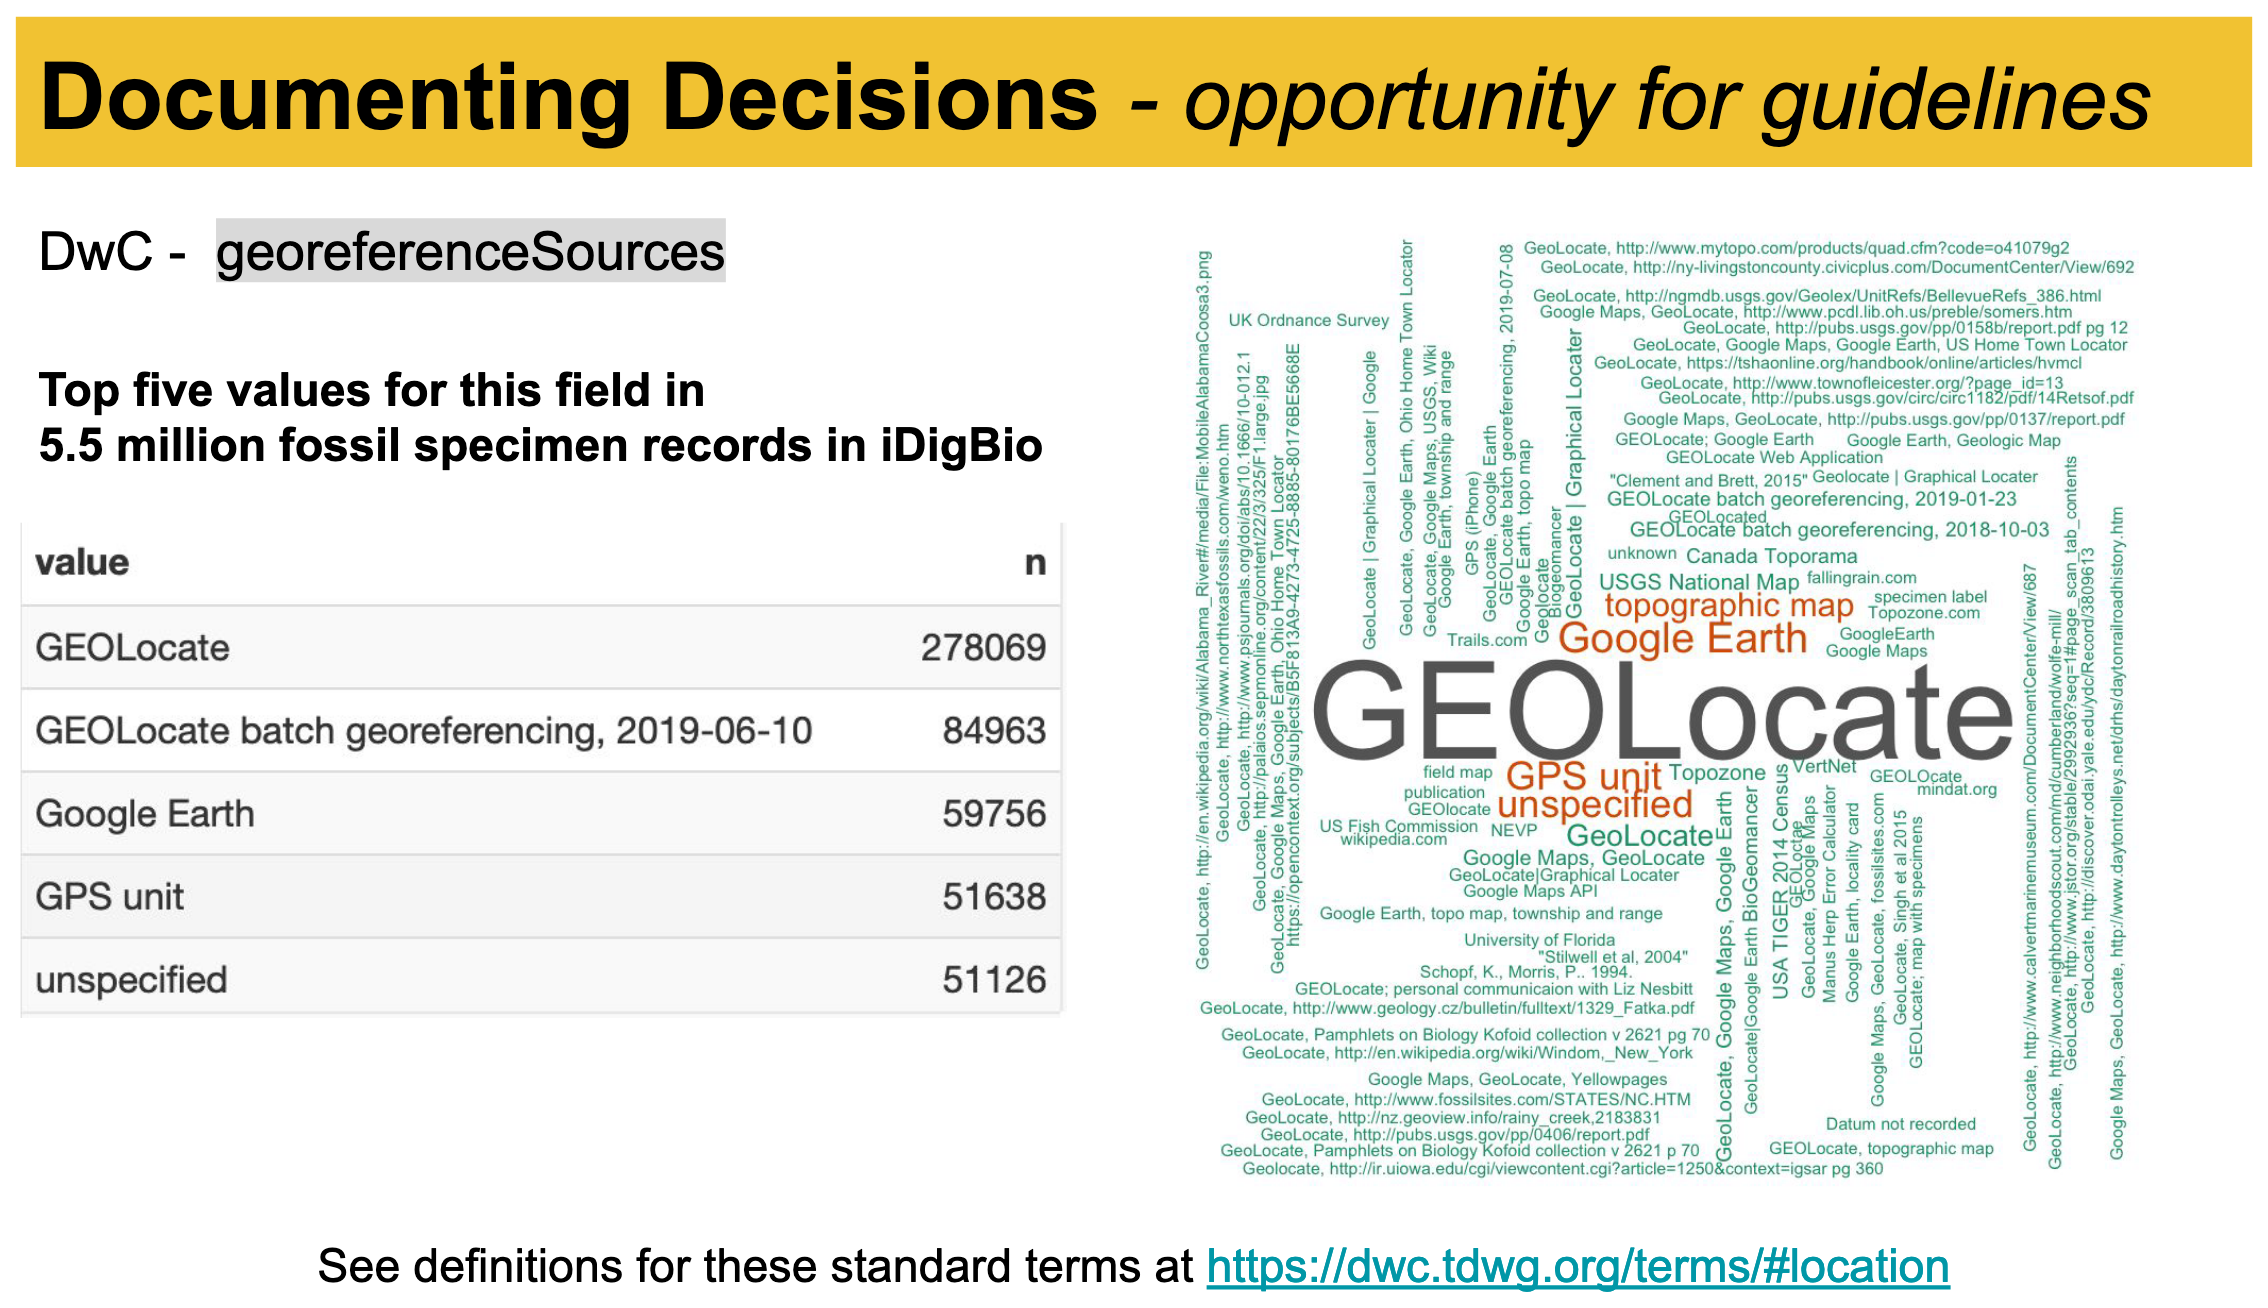This screenshot has width=2268, height=1308.
Task: Click 'Canada Toporama' in word cloud
Action: tap(1771, 556)
